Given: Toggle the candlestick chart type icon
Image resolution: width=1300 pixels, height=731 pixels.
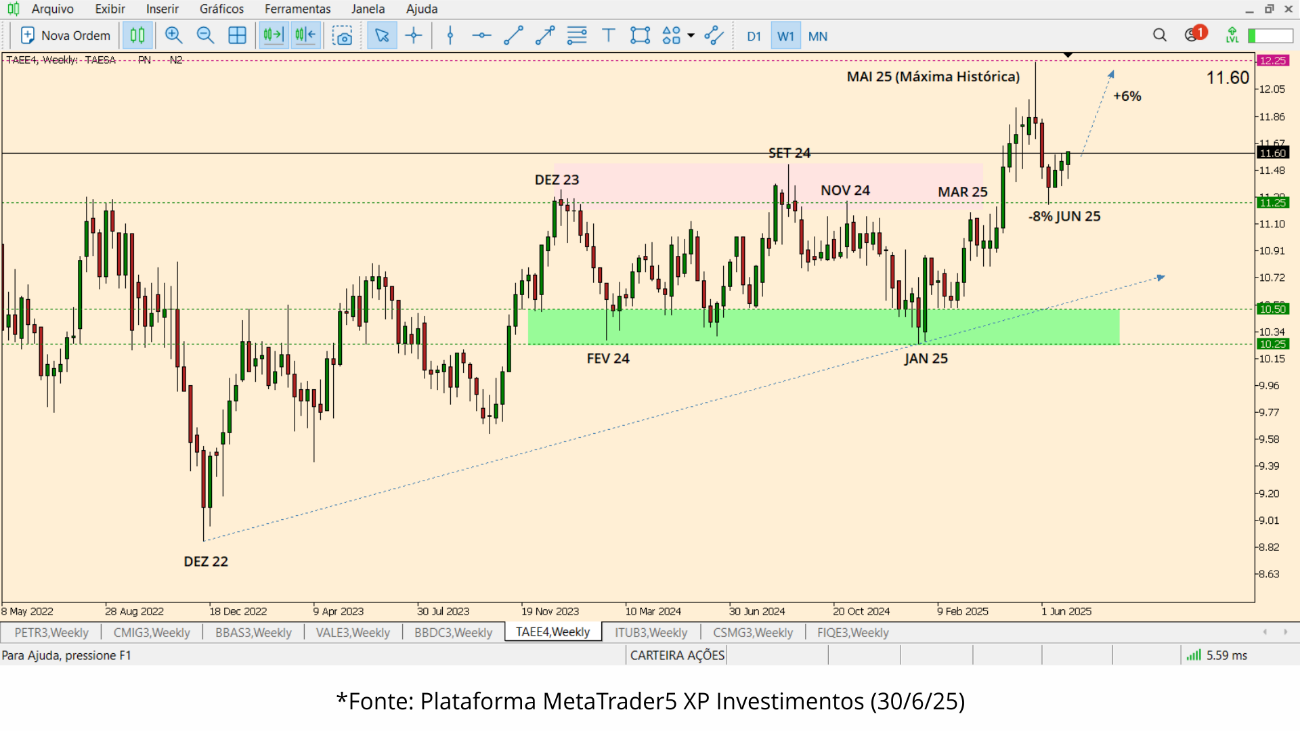Looking at the screenshot, I should pos(137,36).
